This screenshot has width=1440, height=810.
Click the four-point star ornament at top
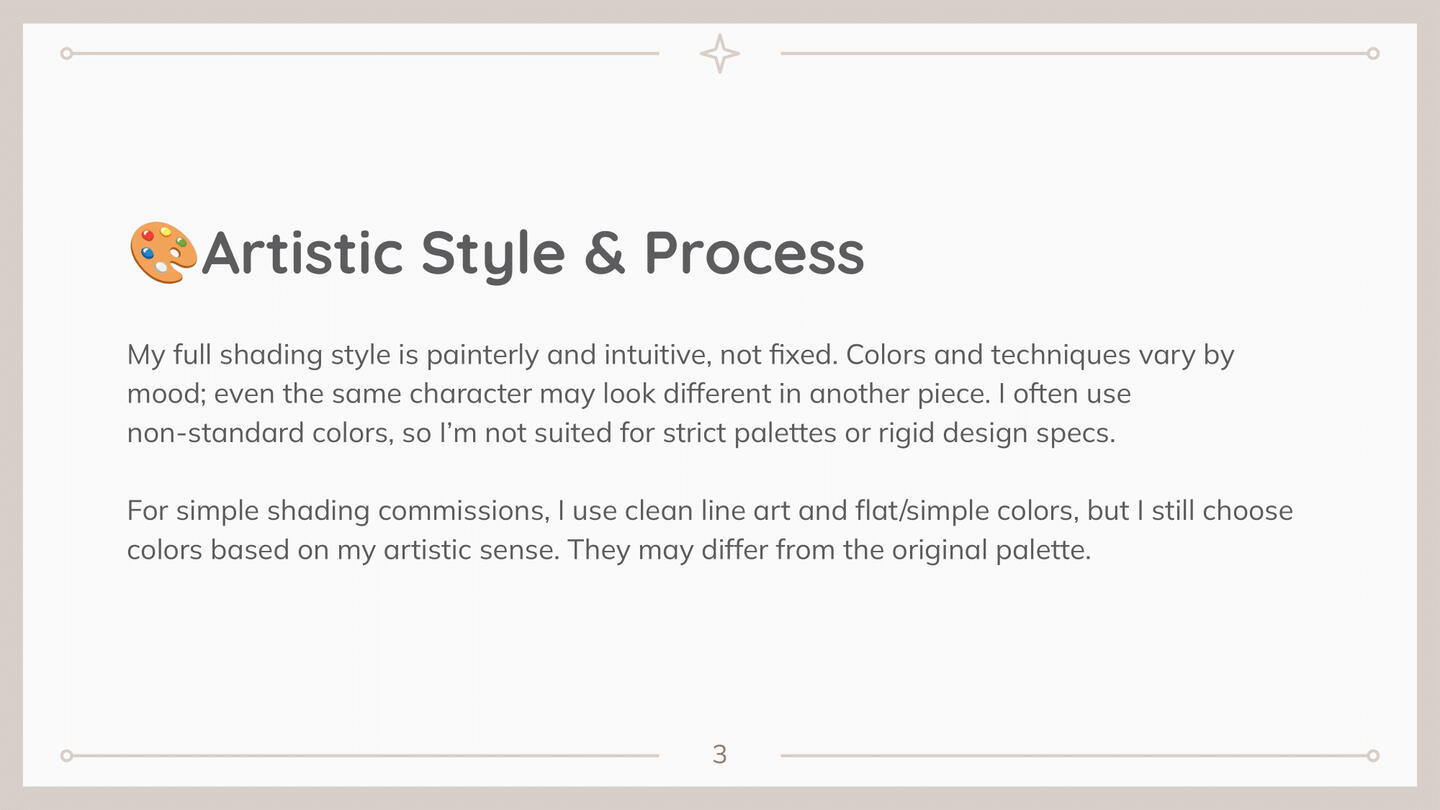[x=719, y=54]
